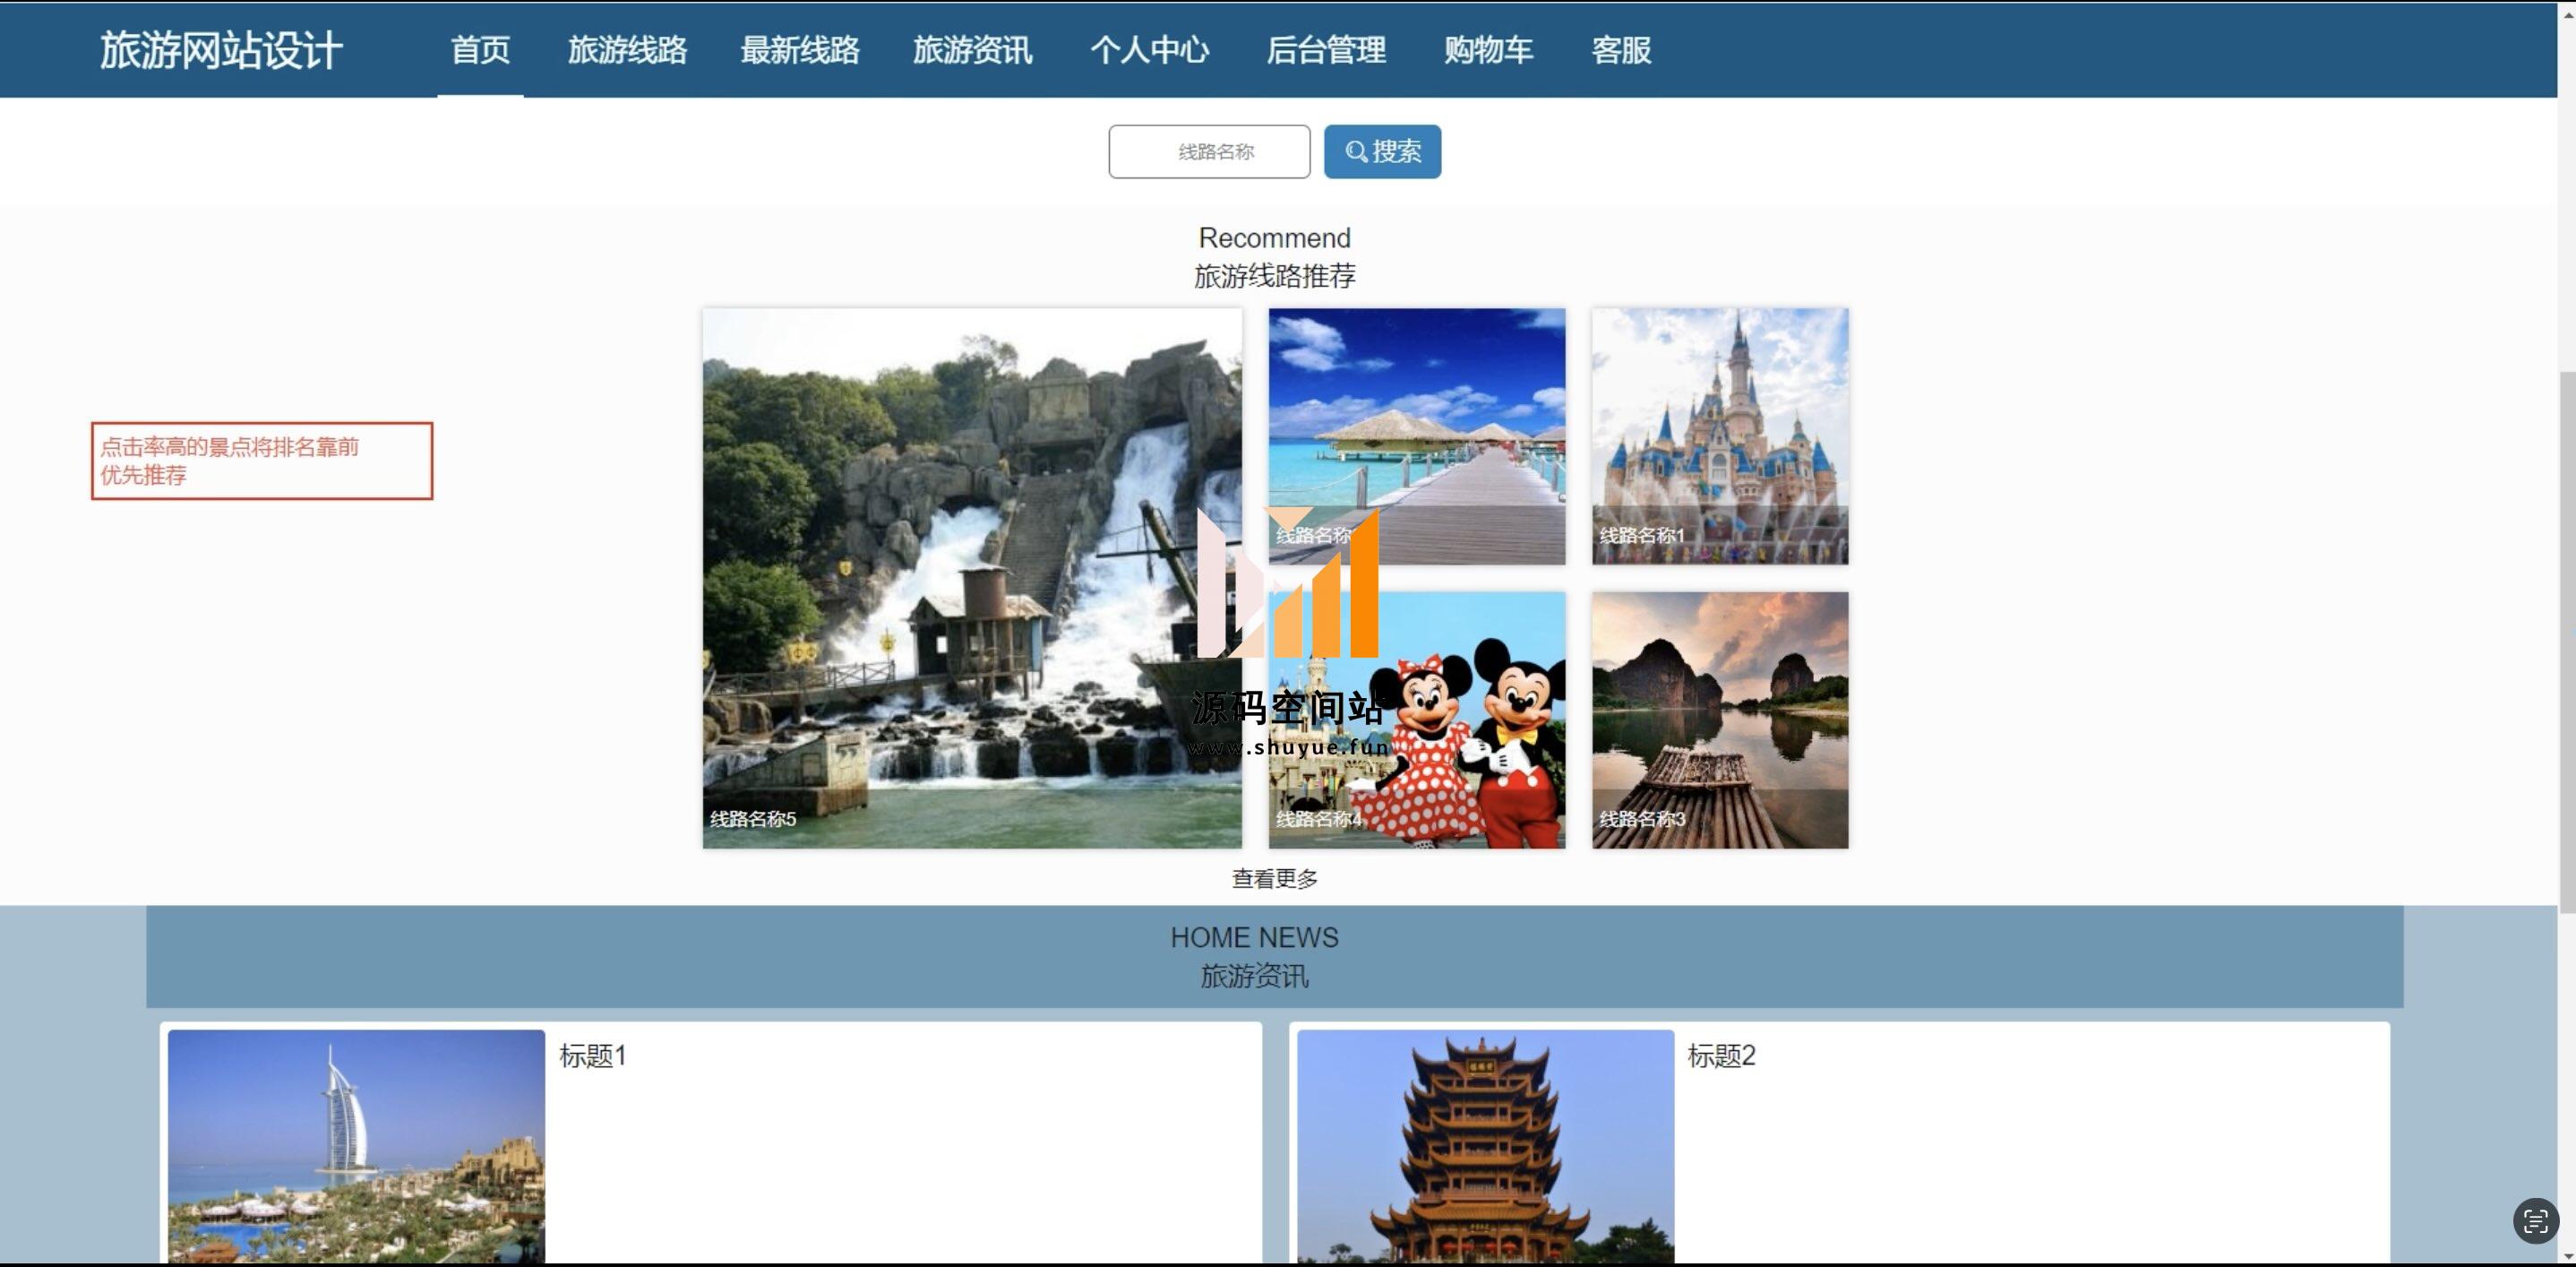
Task: Click the 旅游网站设计 site title
Action: click(x=221, y=50)
